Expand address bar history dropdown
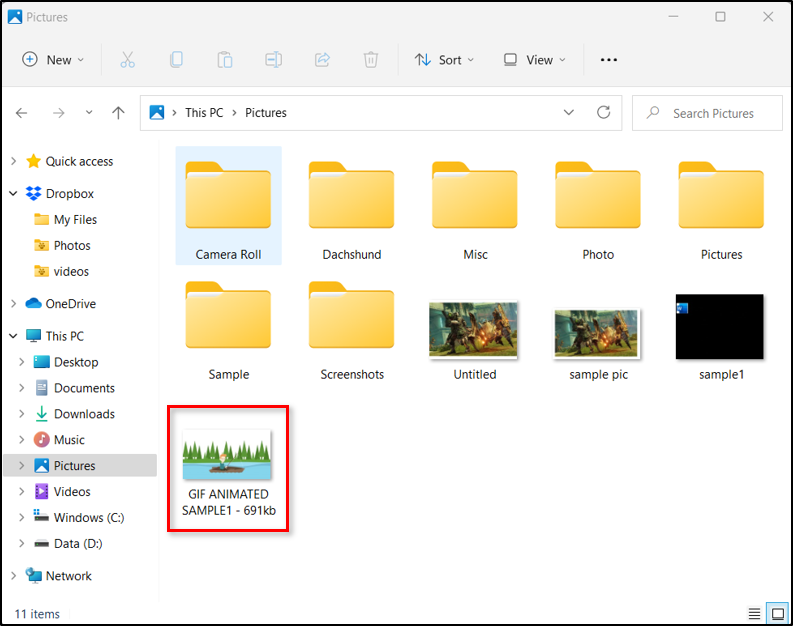The height and width of the screenshot is (626, 793). [569, 112]
